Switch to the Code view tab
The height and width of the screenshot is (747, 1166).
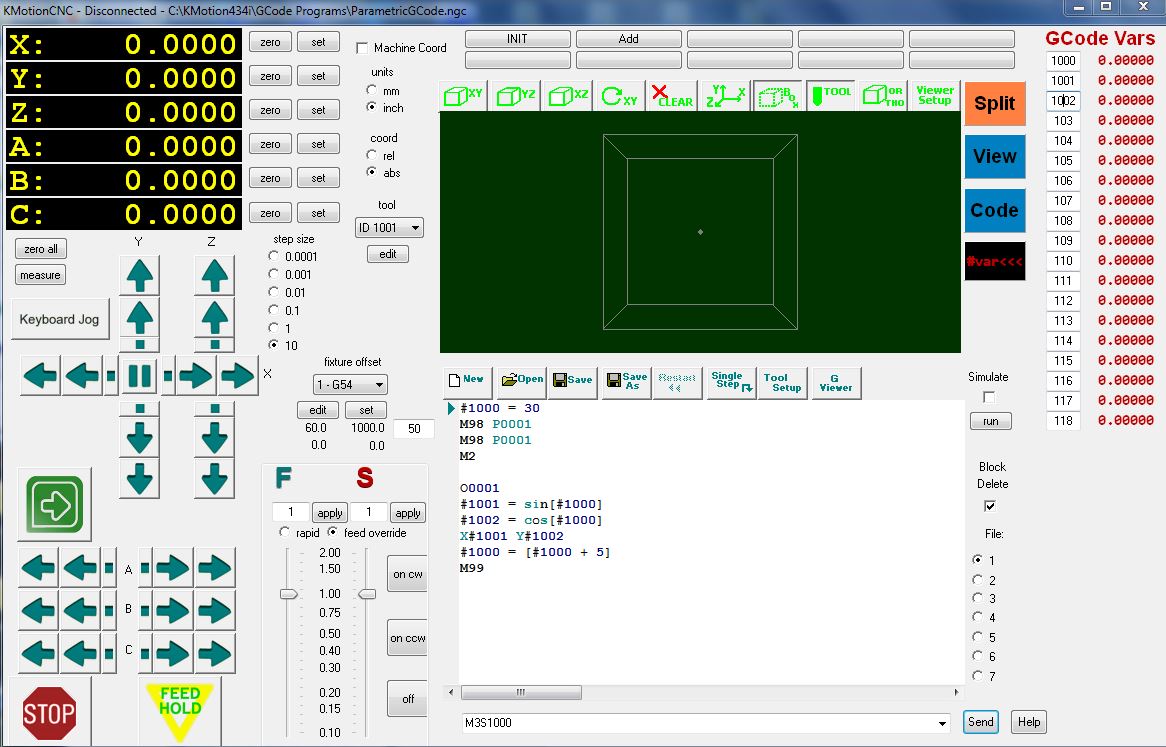(x=995, y=211)
